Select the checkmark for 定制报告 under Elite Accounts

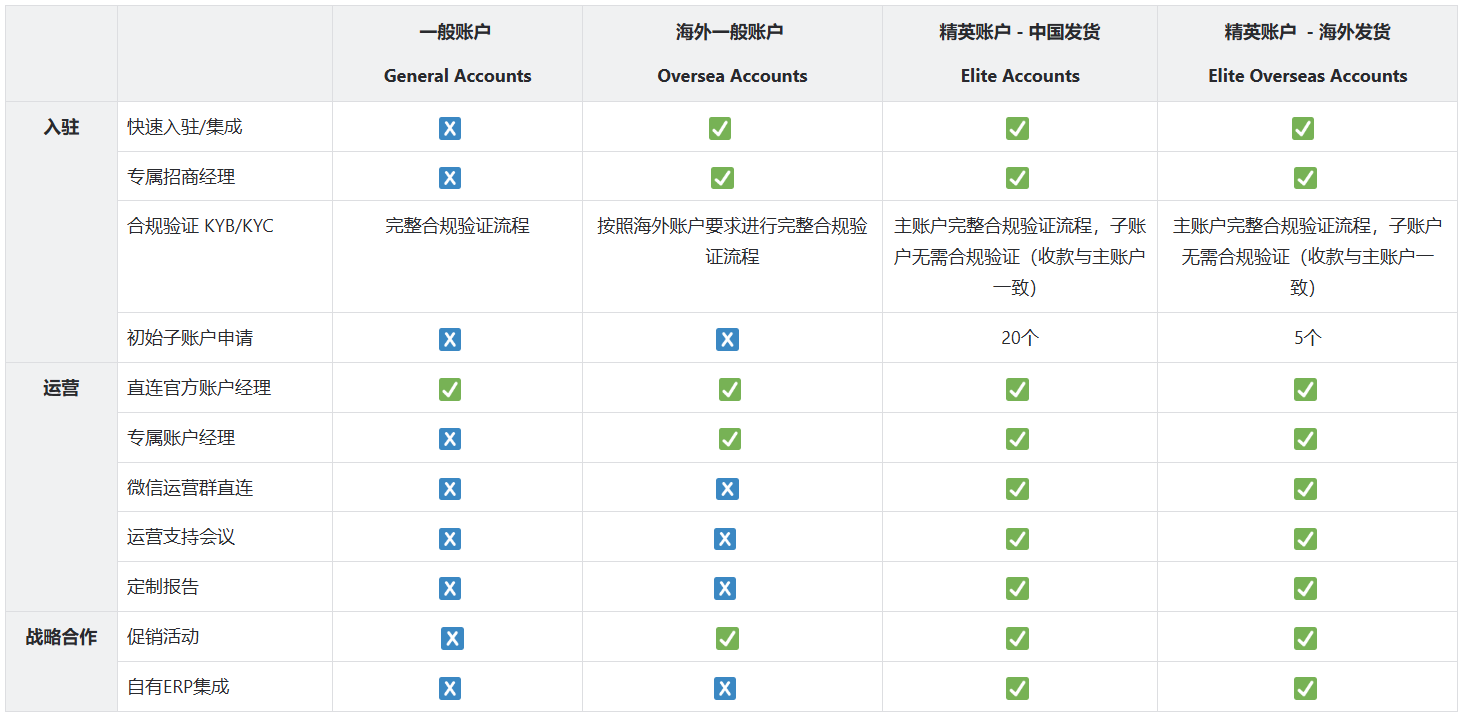point(1017,587)
